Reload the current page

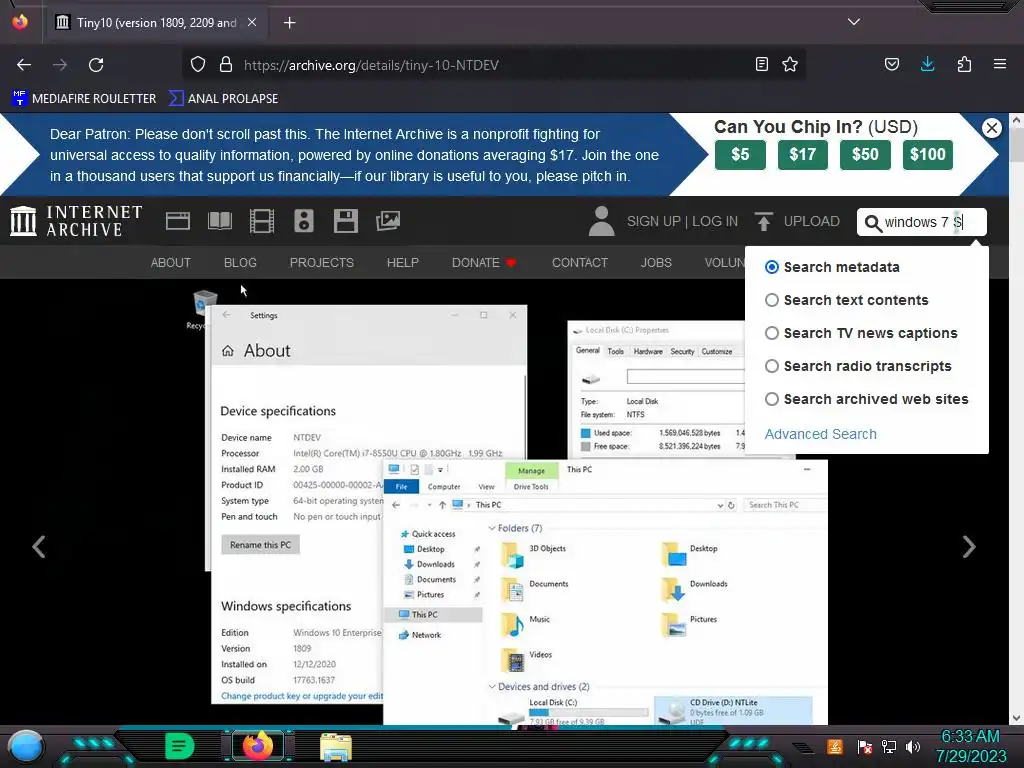[96, 65]
